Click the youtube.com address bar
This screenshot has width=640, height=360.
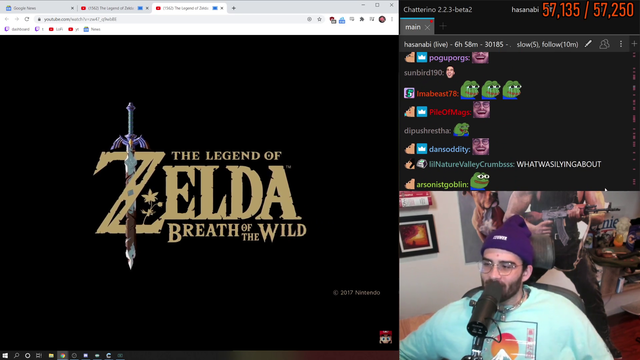click(180, 19)
